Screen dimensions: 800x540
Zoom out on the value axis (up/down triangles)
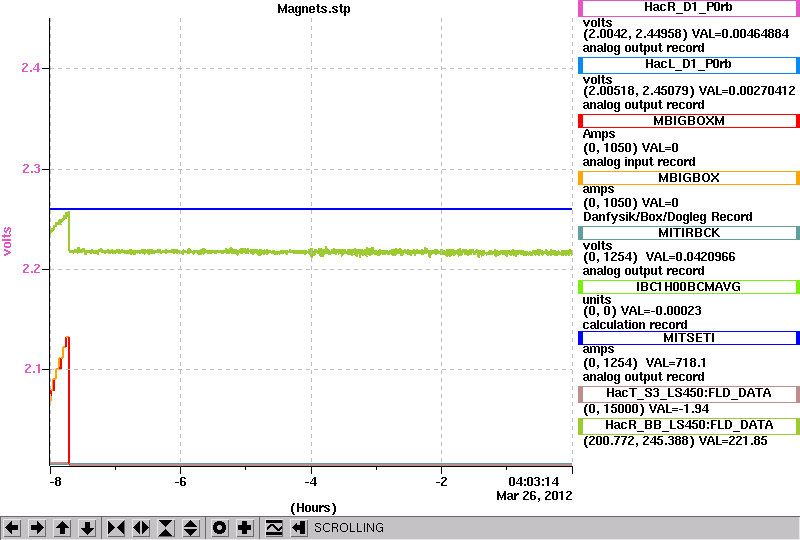[191, 528]
